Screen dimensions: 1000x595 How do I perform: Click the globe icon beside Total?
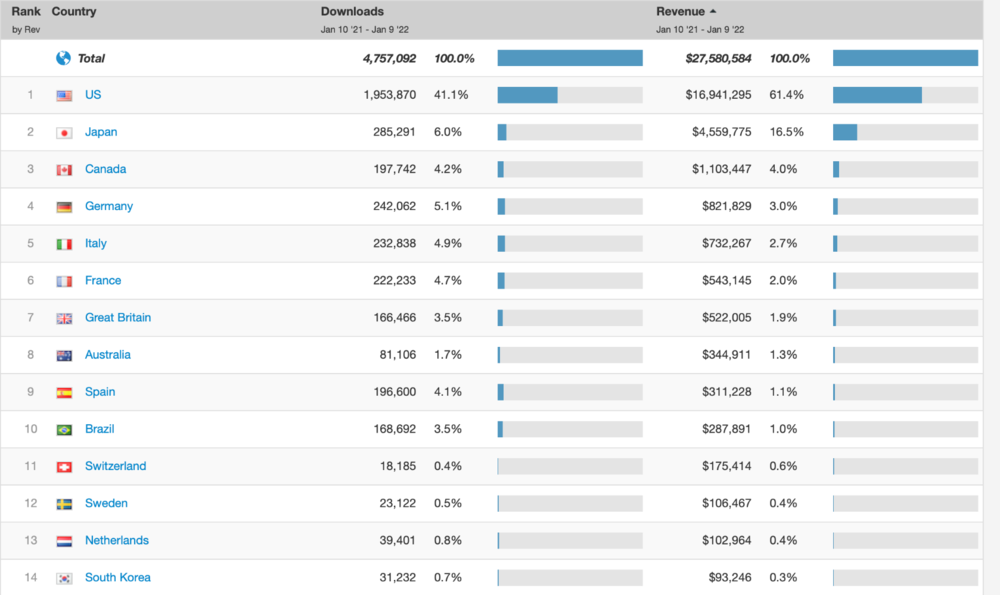pyautogui.click(x=64, y=58)
